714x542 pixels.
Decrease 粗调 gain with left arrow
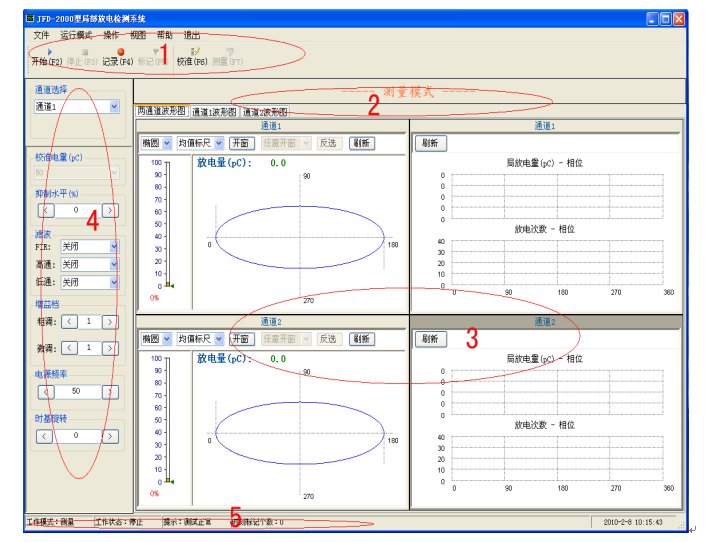(69, 322)
